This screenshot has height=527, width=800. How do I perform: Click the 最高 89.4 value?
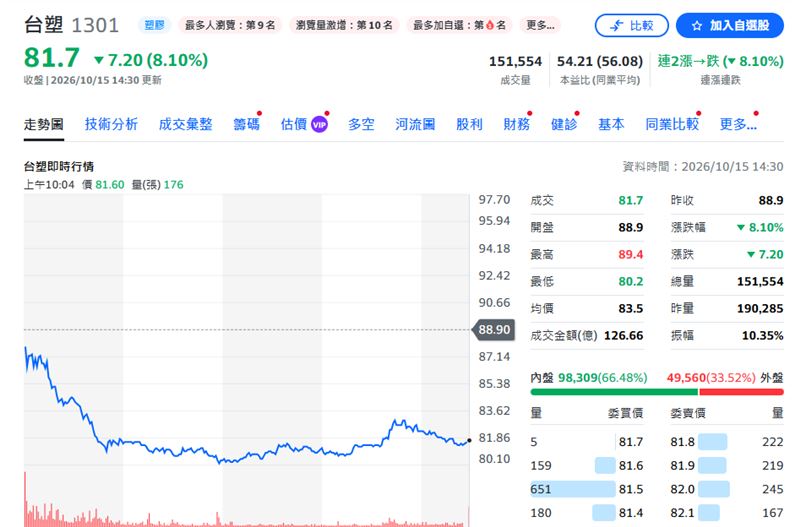(631, 254)
